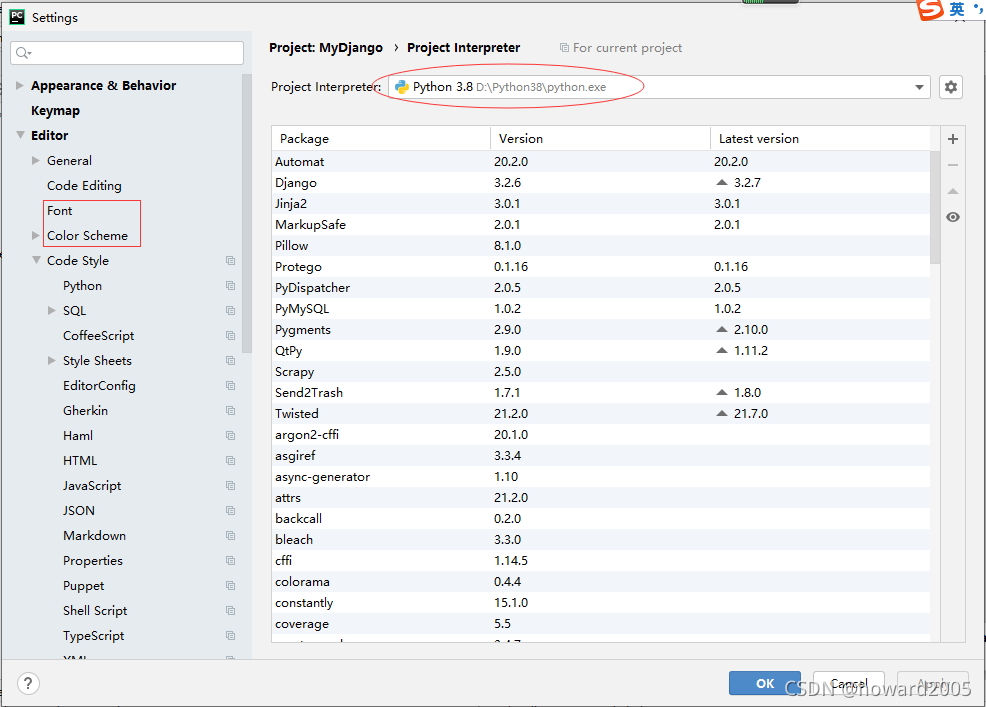Click the project-level icon beside Properties
The width and height of the screenshot is (986, 707).
pyautogui.click(x=231, y=561)
